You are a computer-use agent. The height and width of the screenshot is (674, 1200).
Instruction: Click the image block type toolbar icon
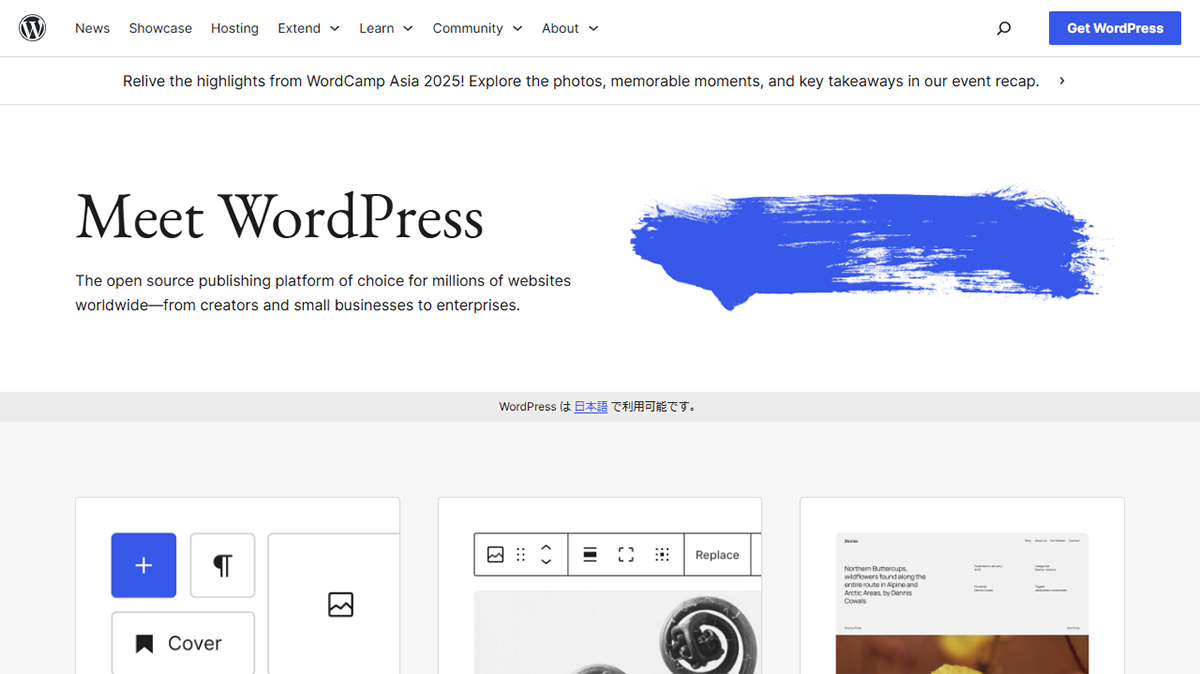[495, 554]
